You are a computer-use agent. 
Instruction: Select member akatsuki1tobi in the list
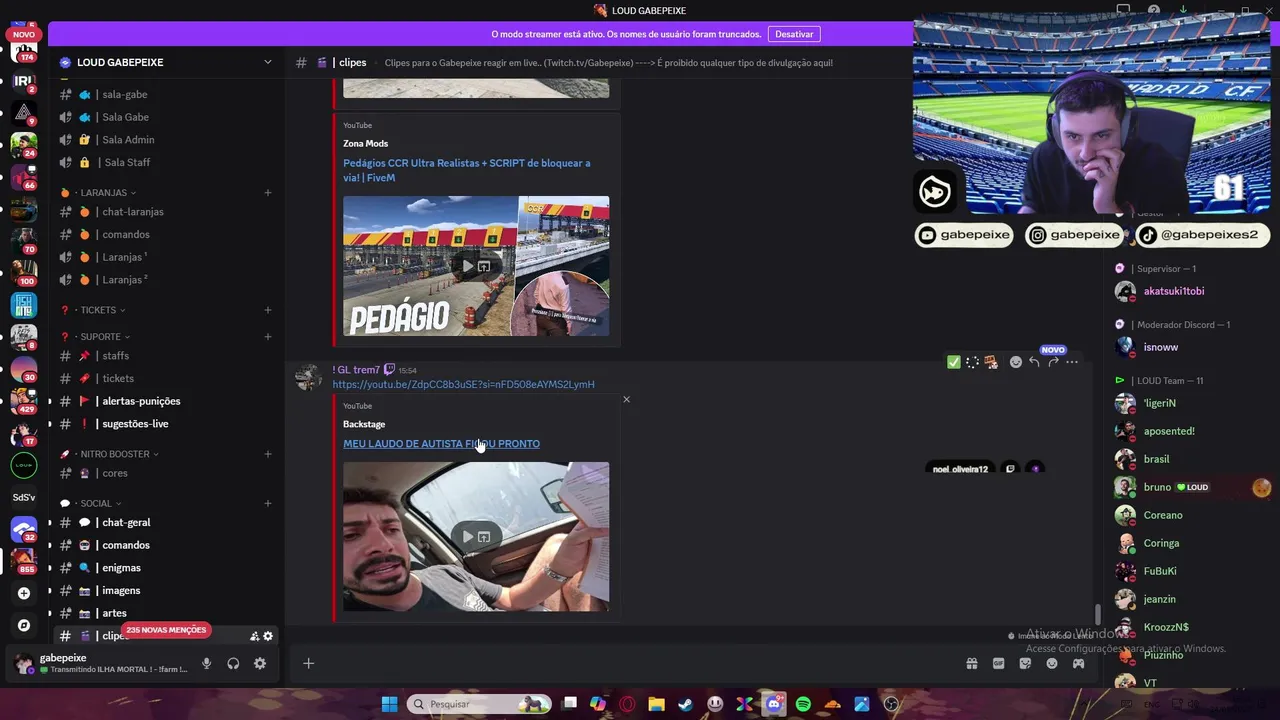pyautogui.click(x=1173, y=291)
